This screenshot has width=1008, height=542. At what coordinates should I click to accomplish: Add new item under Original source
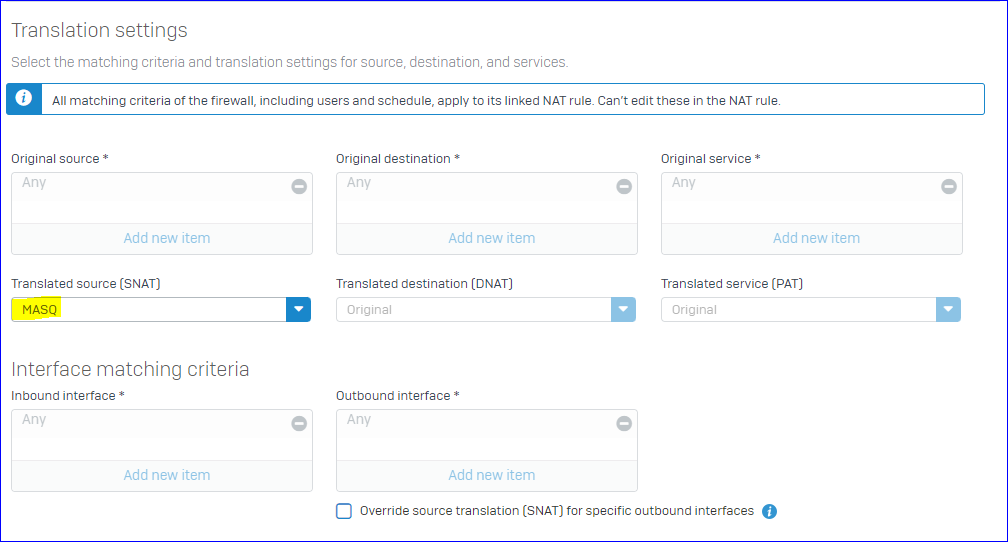pyautogui.click(x=166, y=238)
